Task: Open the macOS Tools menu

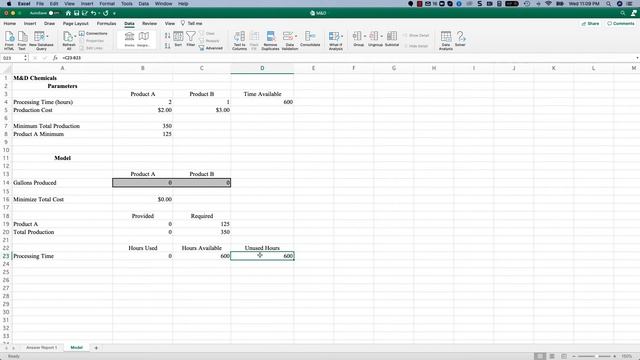Action: [x=127, y=4]
